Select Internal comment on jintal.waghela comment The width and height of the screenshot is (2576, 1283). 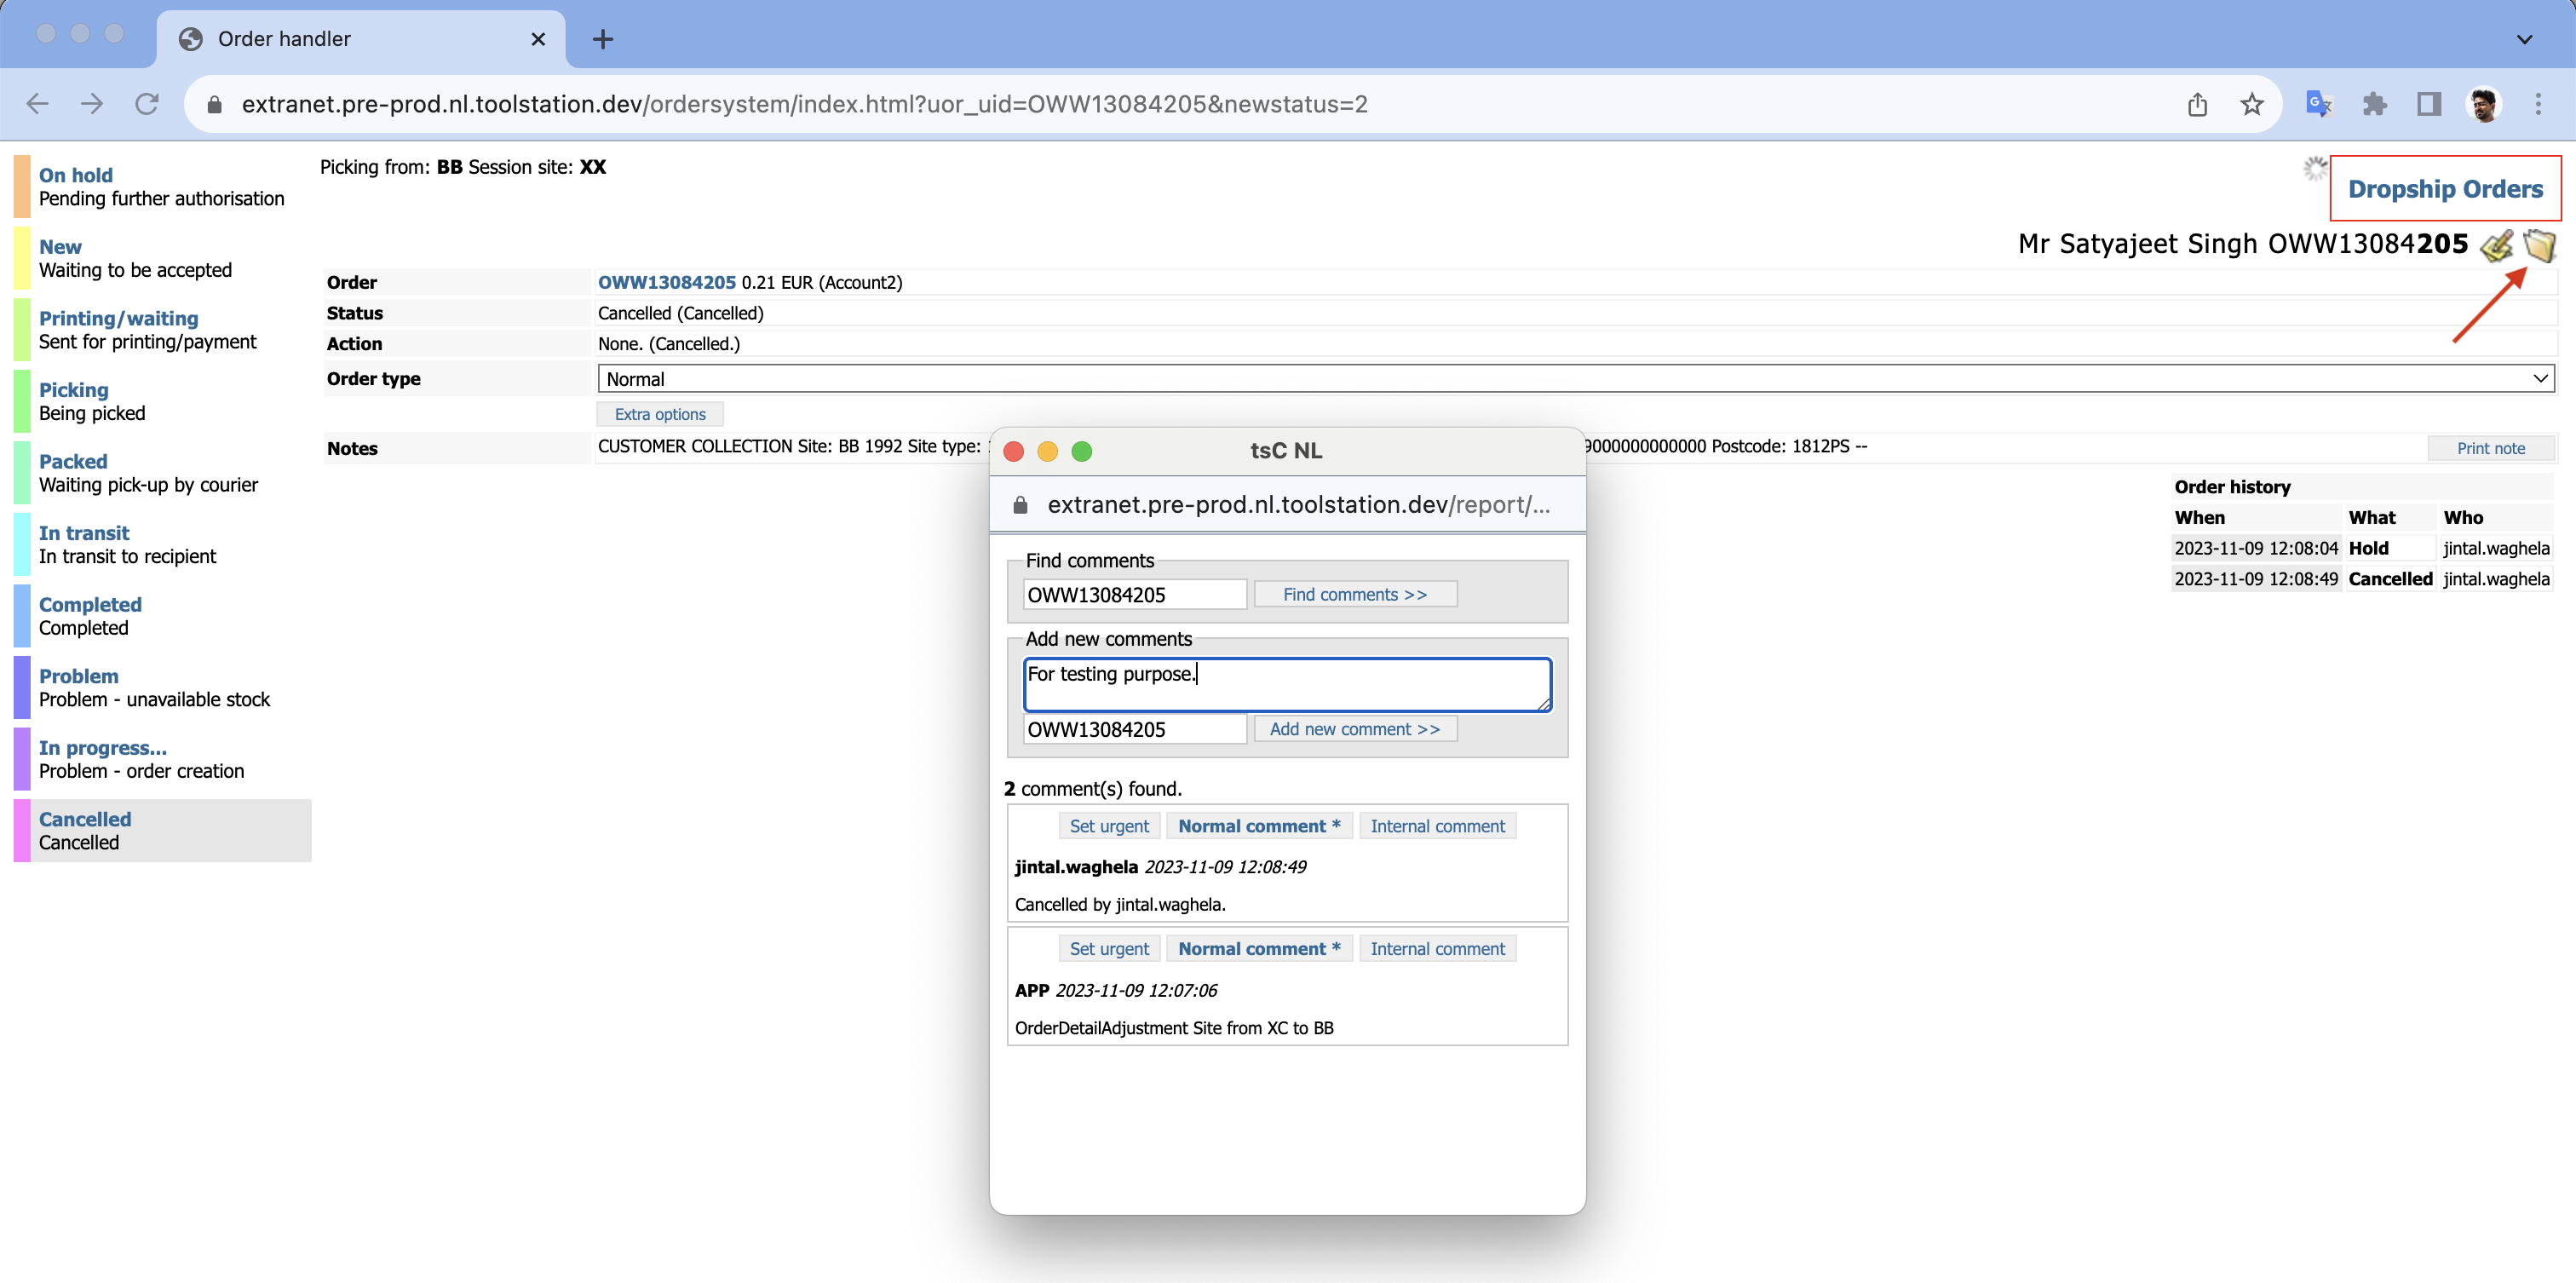[x=1437, y=826]
